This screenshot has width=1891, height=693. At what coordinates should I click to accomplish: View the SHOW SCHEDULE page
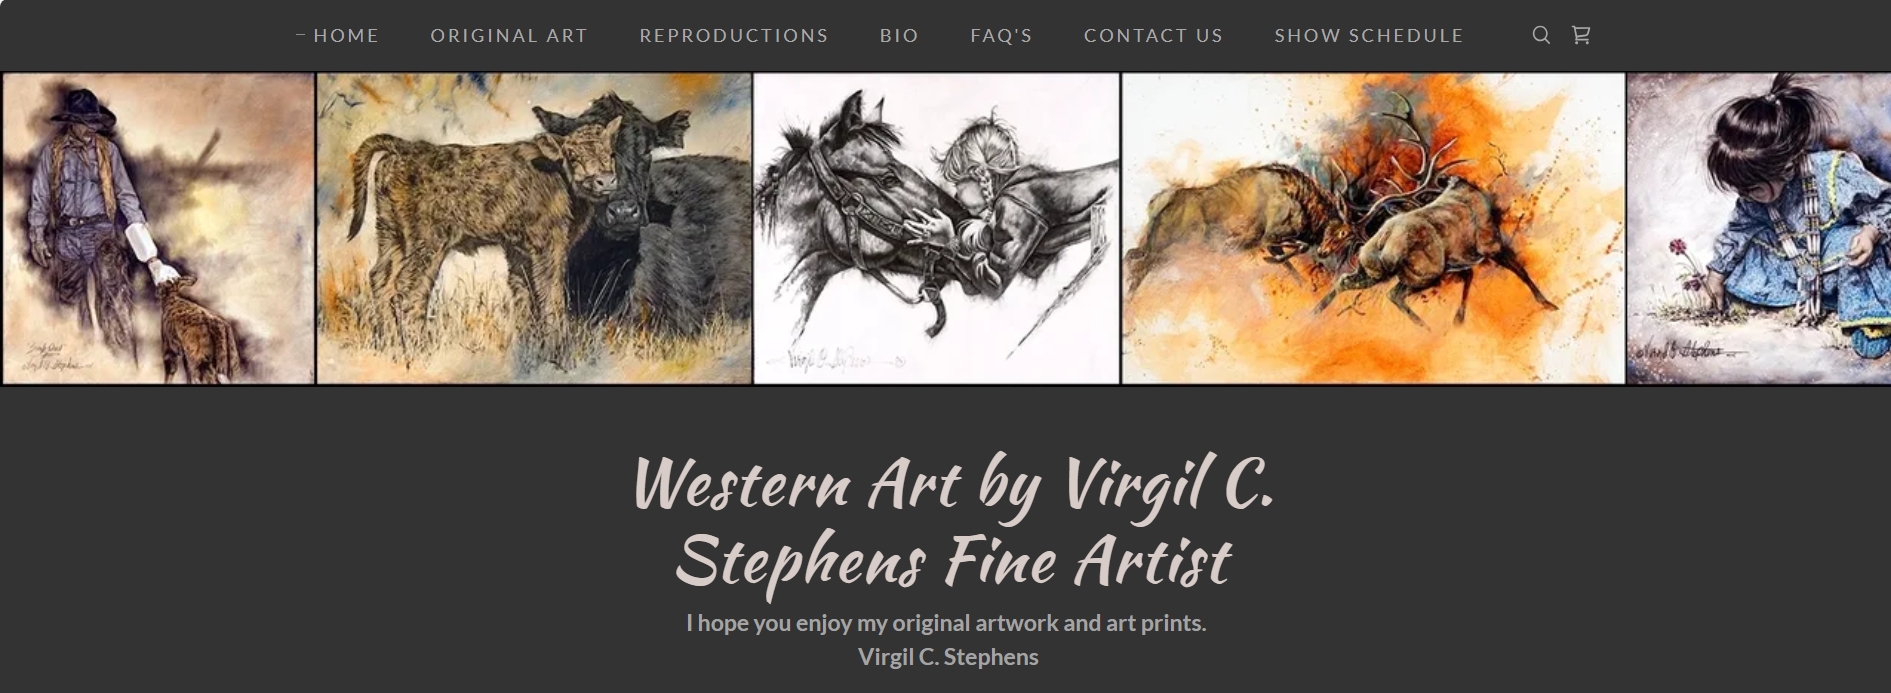coord(1368,35)
